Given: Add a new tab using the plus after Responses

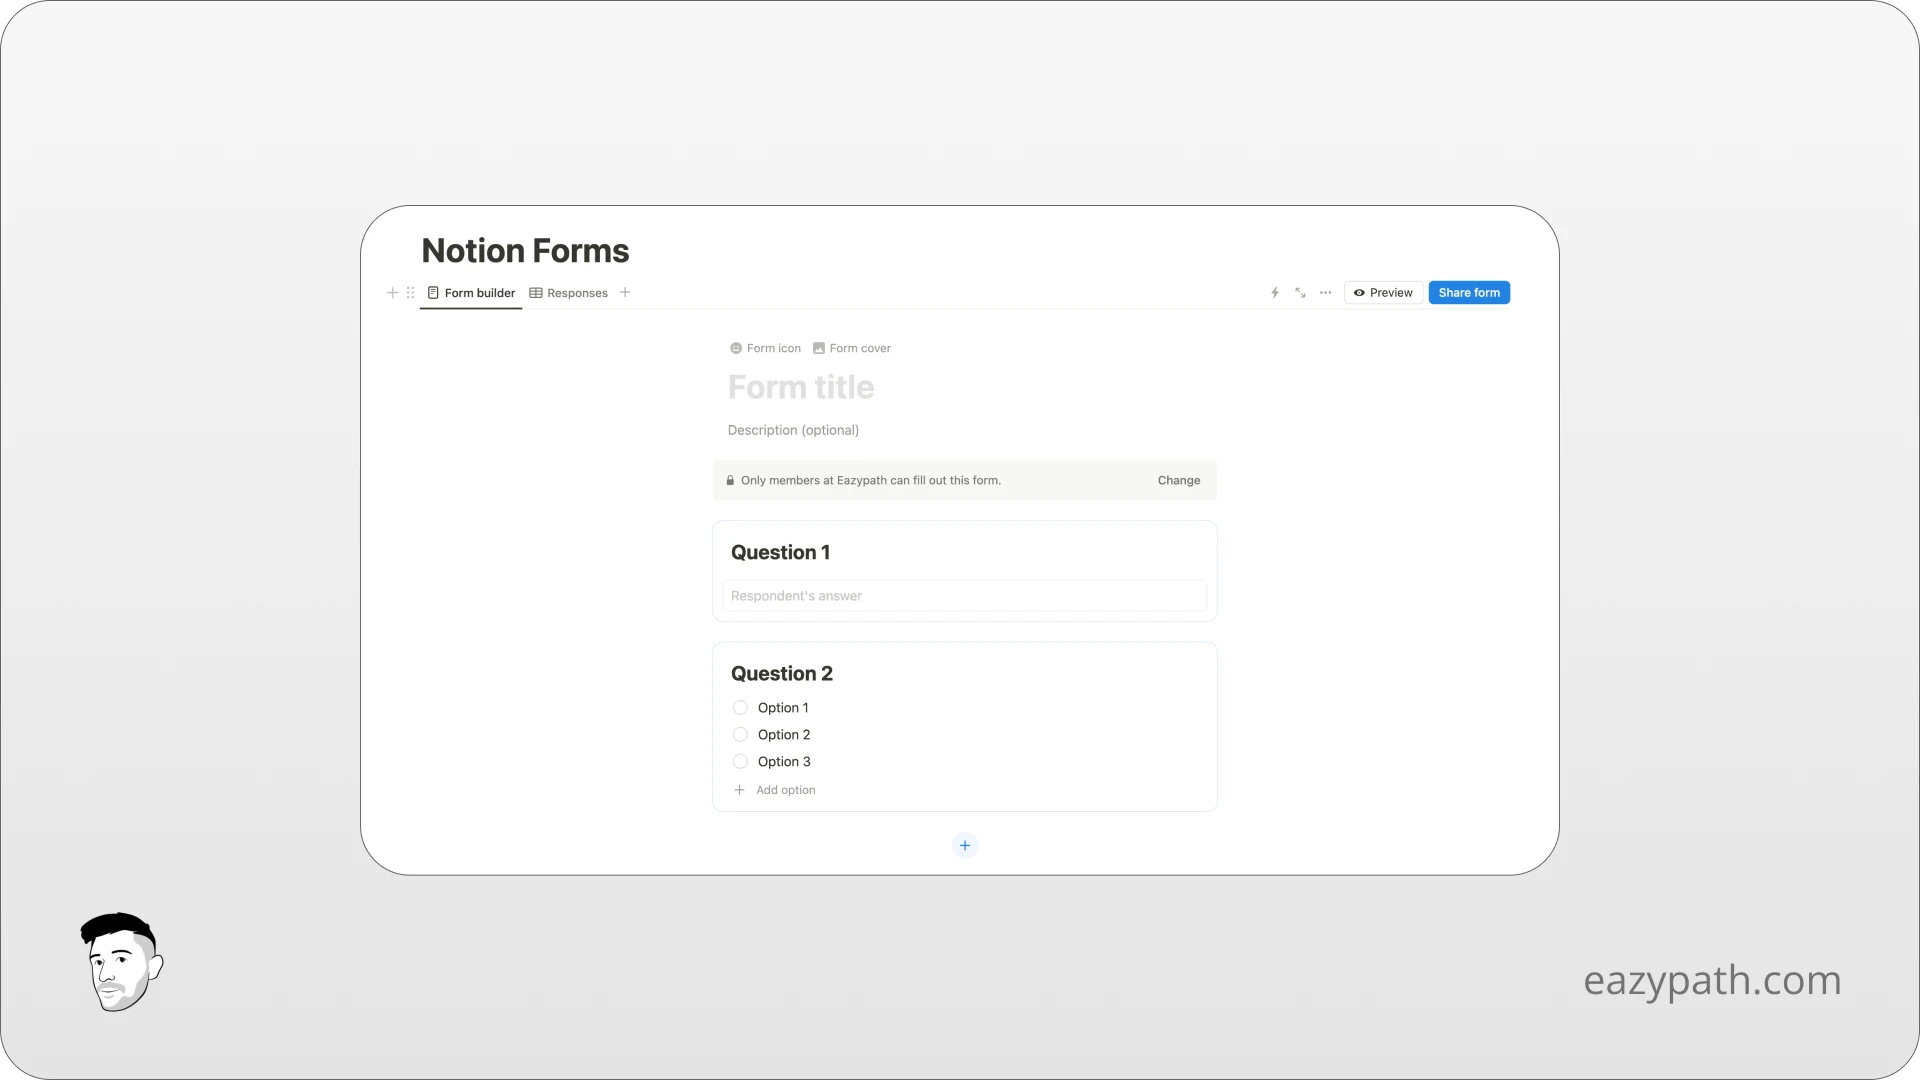Looking at the screenshot, I should 625,292.
